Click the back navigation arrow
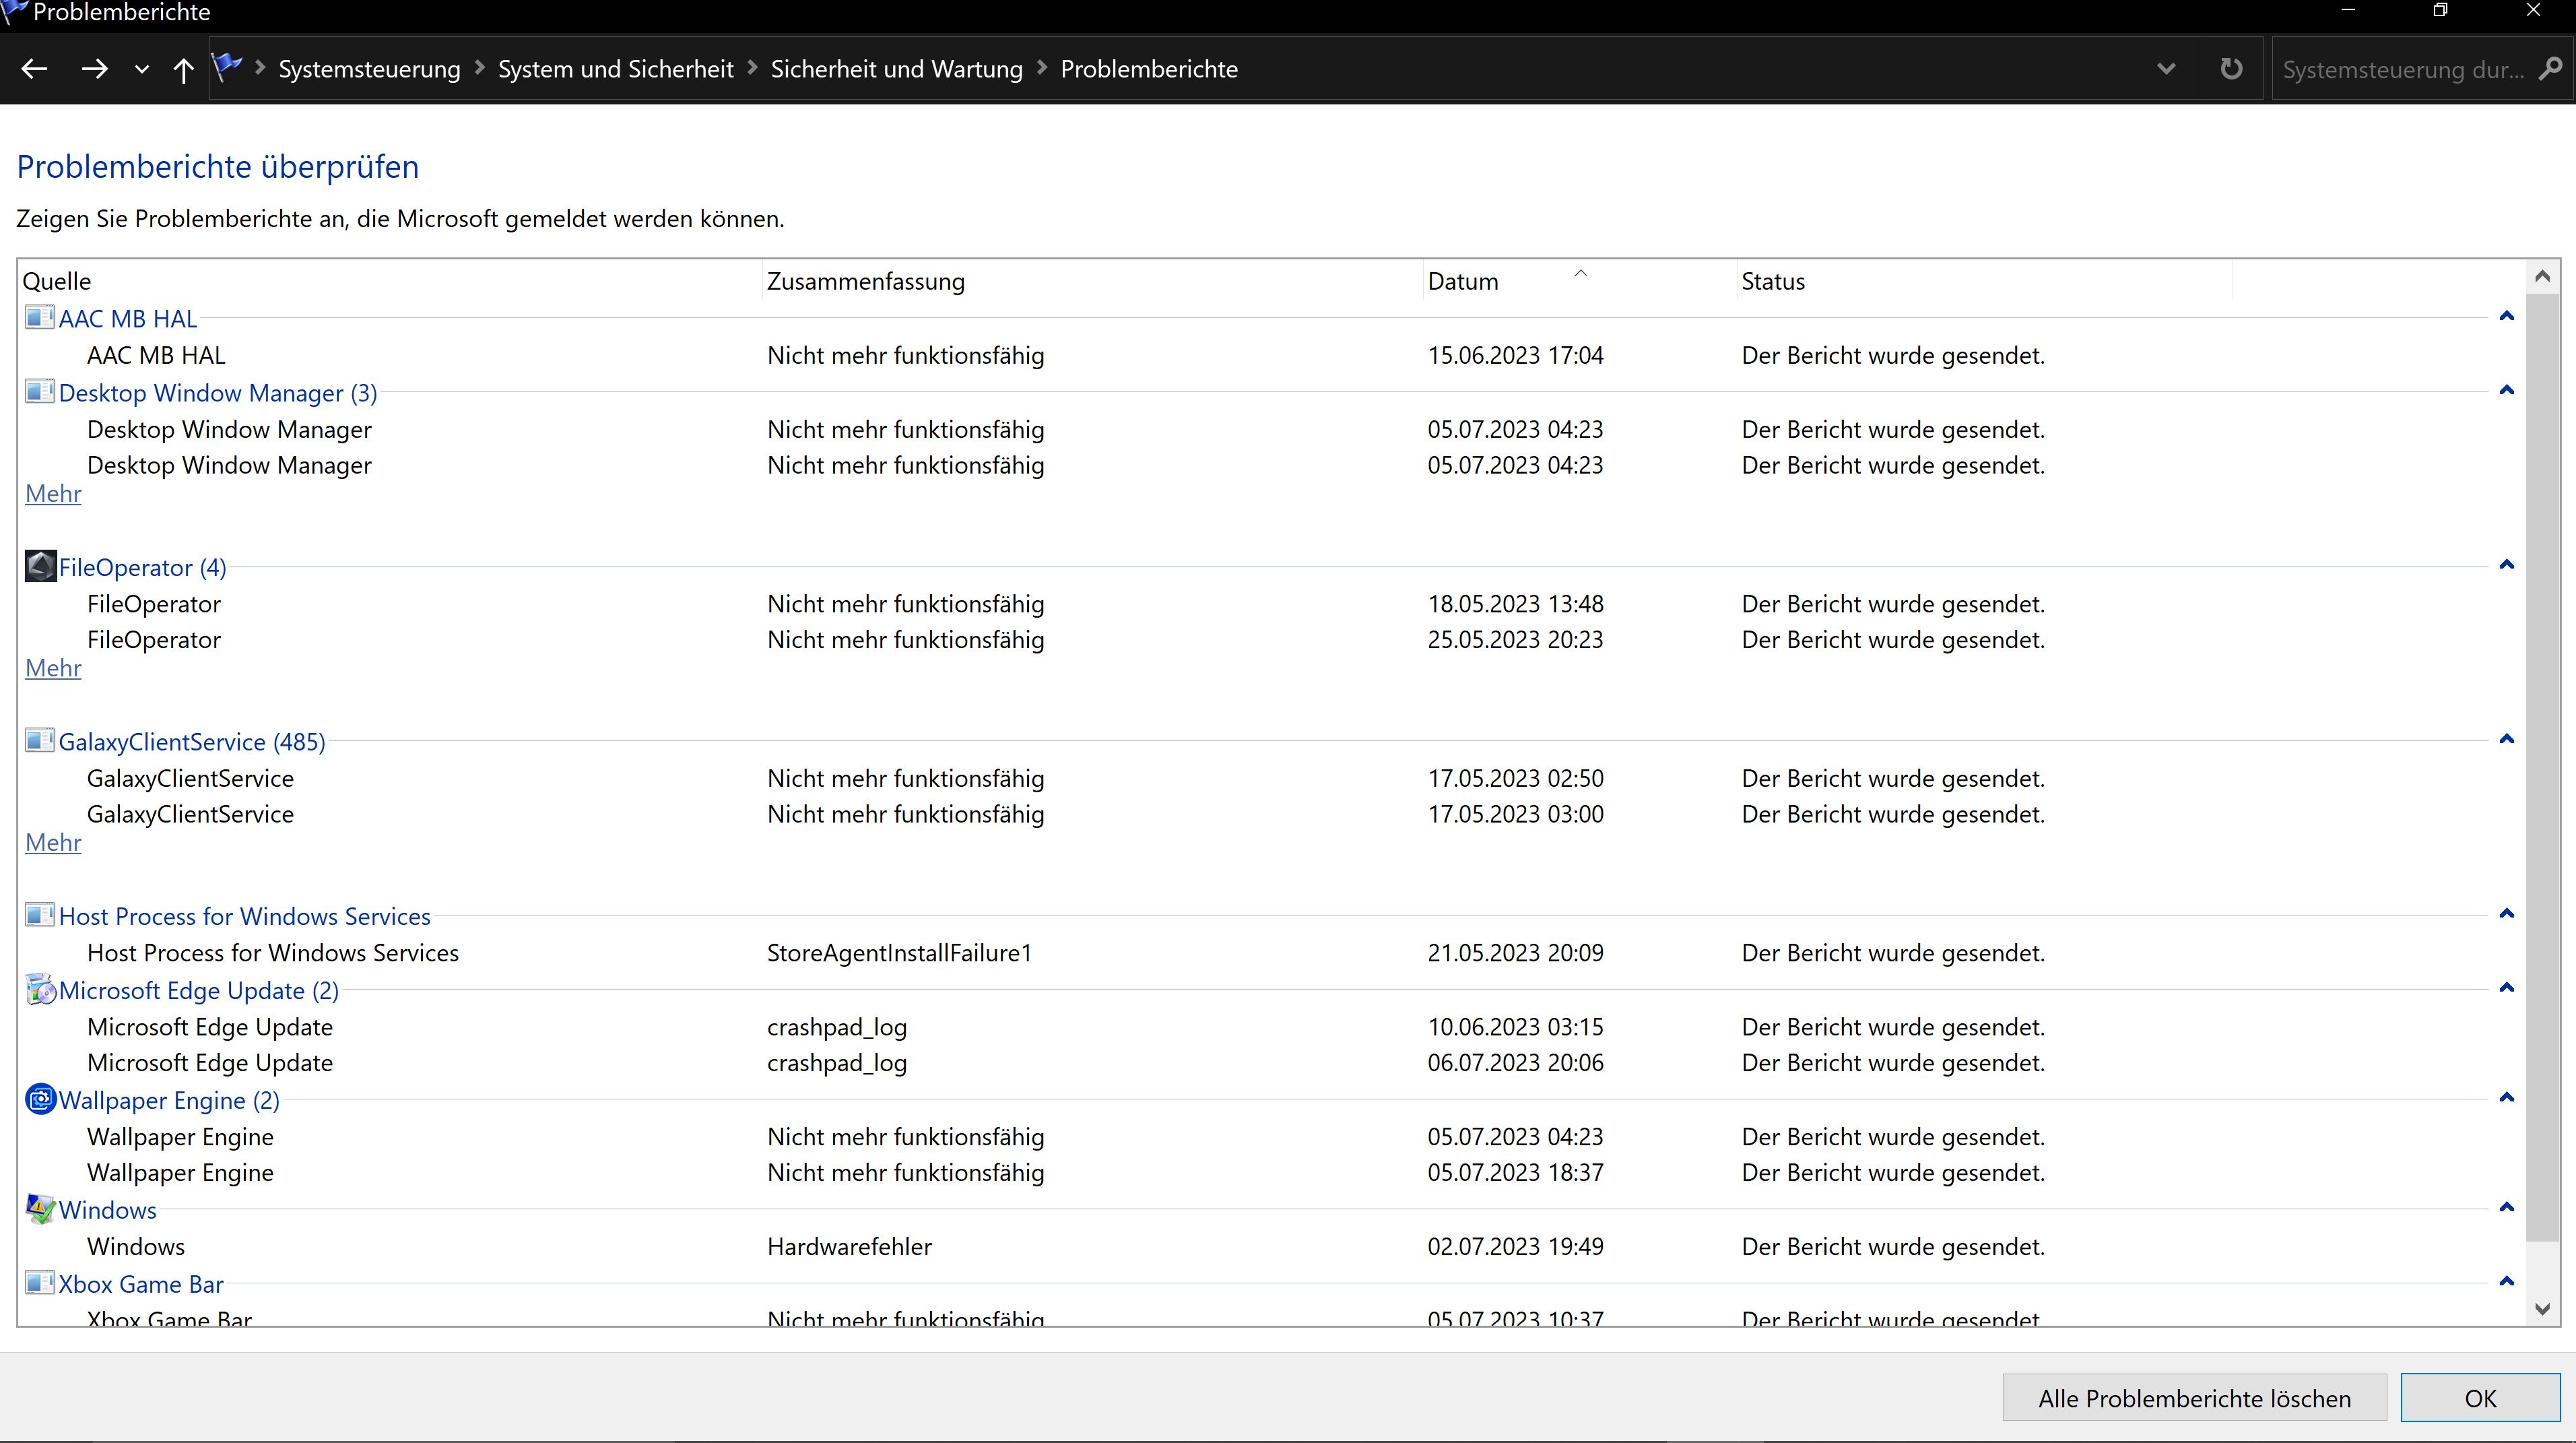2576x1443 pixels. point(35,69)
